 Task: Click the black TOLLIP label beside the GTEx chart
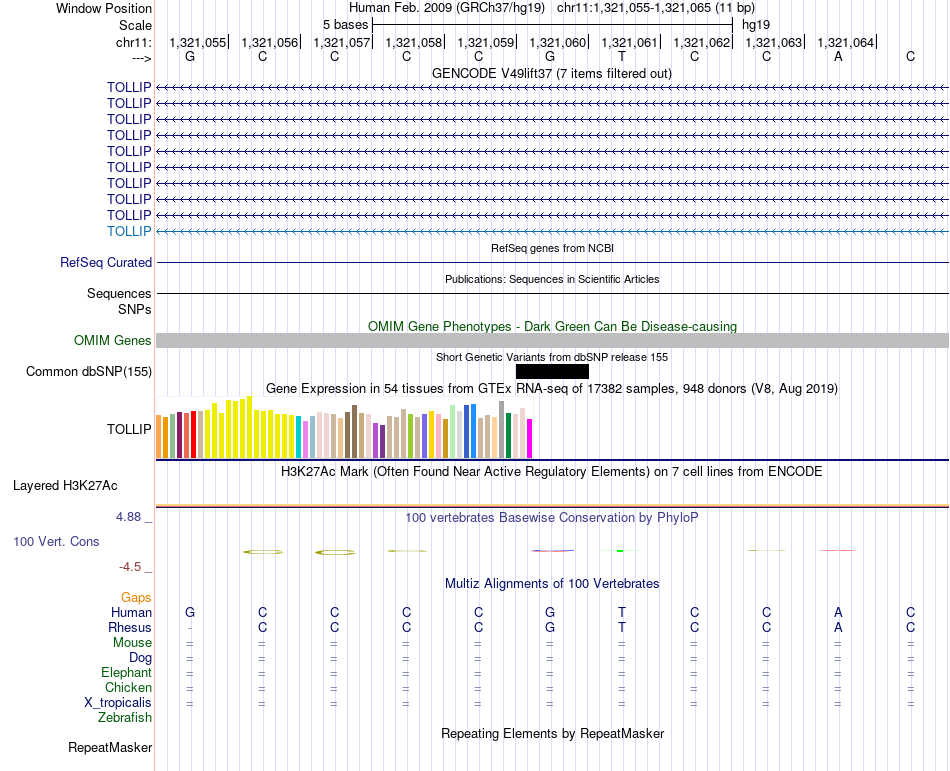coord(129,429)
